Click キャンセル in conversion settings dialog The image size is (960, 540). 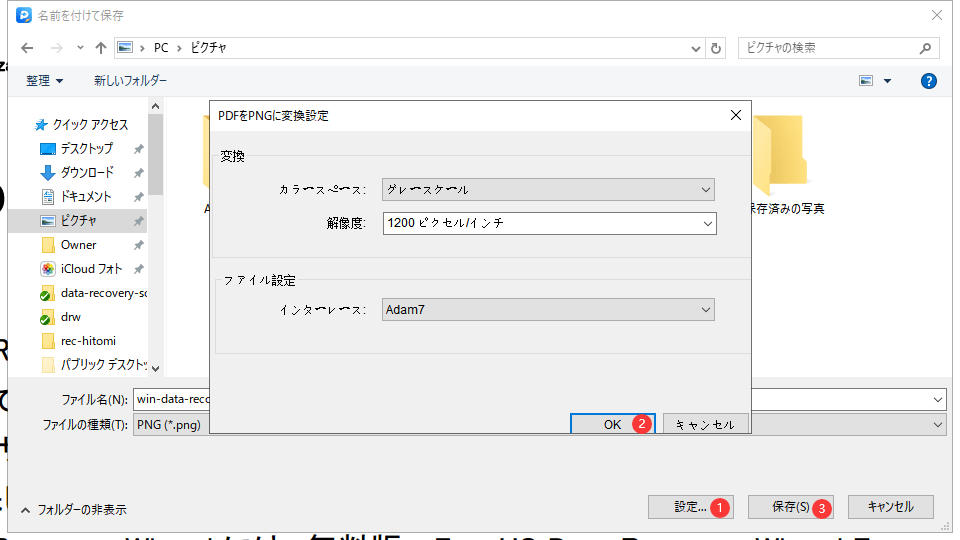coord(705,424)
